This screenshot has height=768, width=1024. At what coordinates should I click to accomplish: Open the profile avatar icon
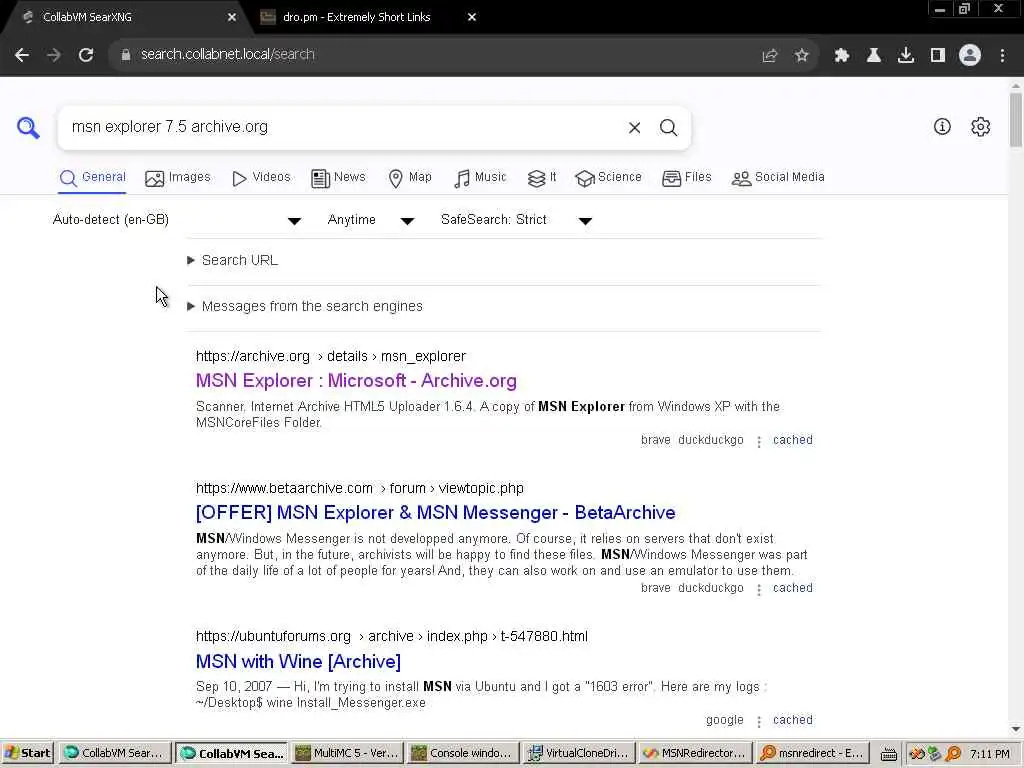pos(970,55)
